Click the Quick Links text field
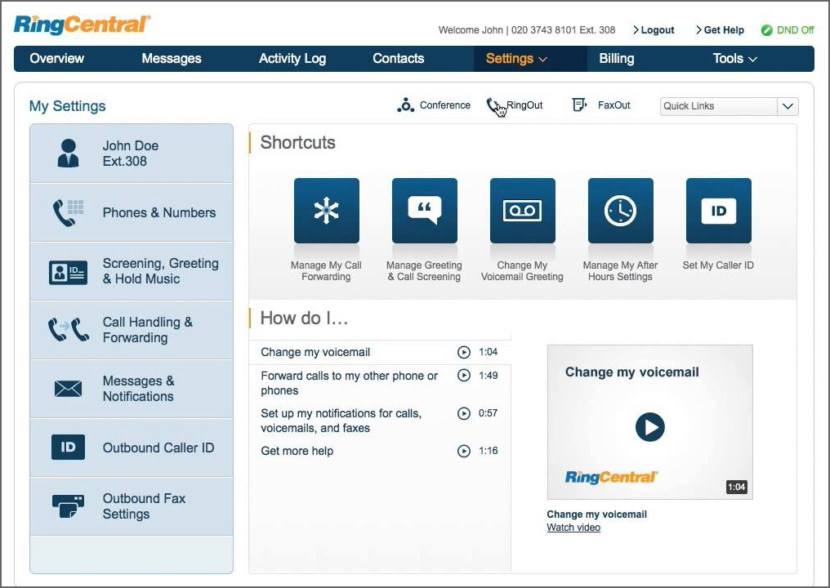 point(719,106)
